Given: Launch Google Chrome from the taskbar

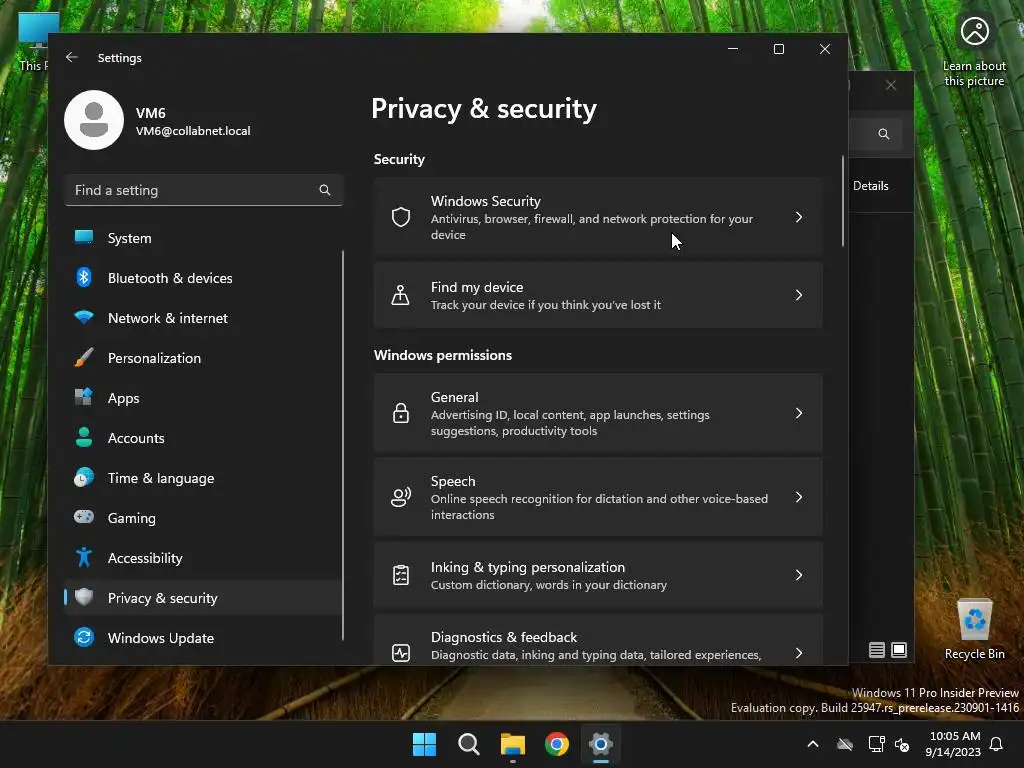Looking at the screenshot, I should [556, 744].
